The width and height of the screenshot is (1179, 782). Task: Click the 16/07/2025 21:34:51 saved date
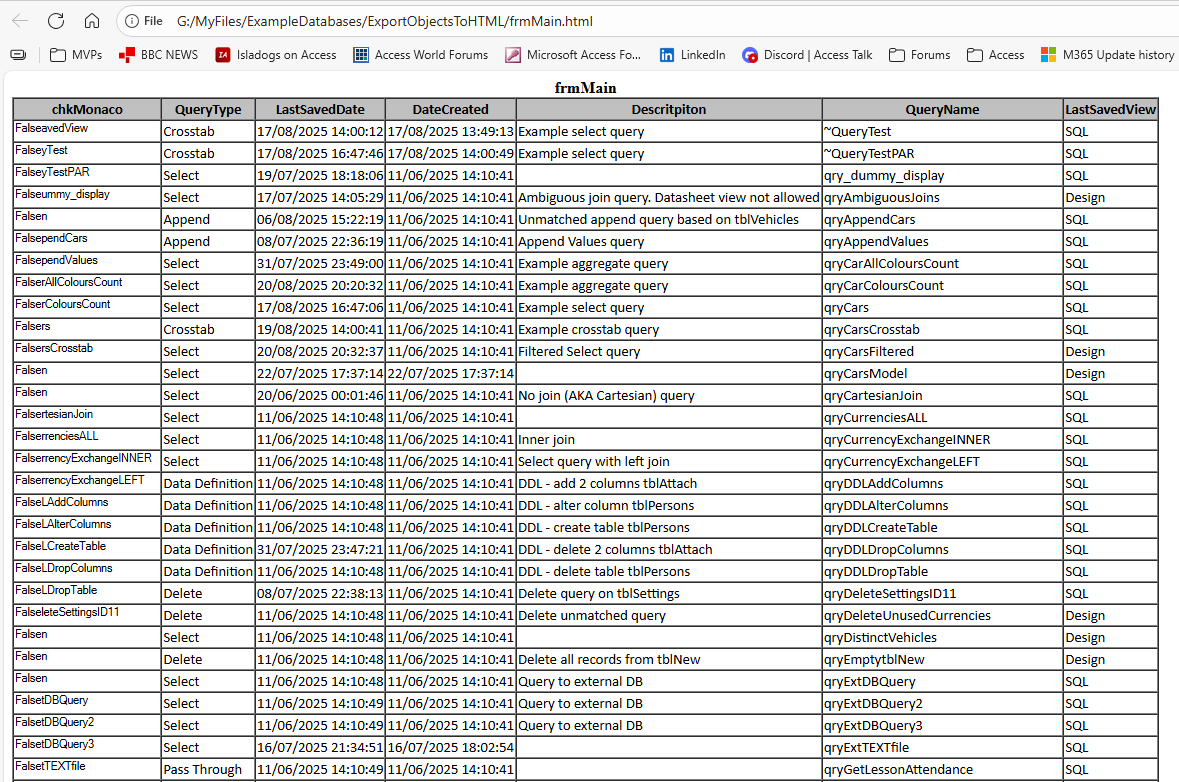pos(320,747)
